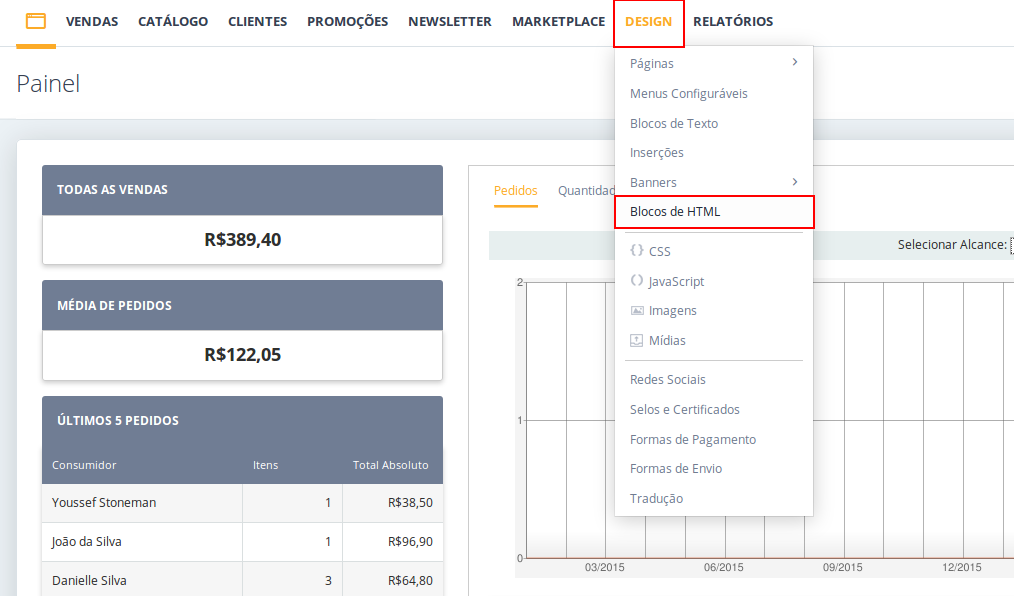Open the Marketplace menu
Viewport: 1014px width, 596px height.
tap(559, 21)
